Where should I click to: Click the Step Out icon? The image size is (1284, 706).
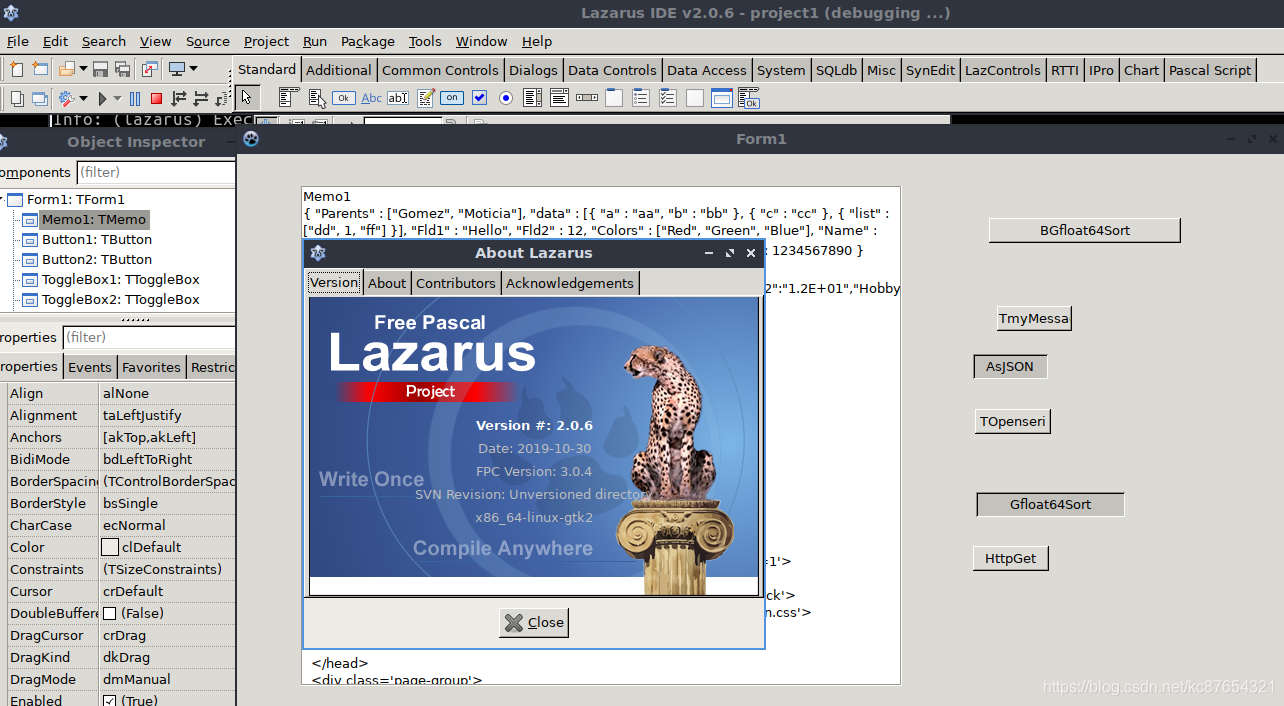(x=221, y=98)
